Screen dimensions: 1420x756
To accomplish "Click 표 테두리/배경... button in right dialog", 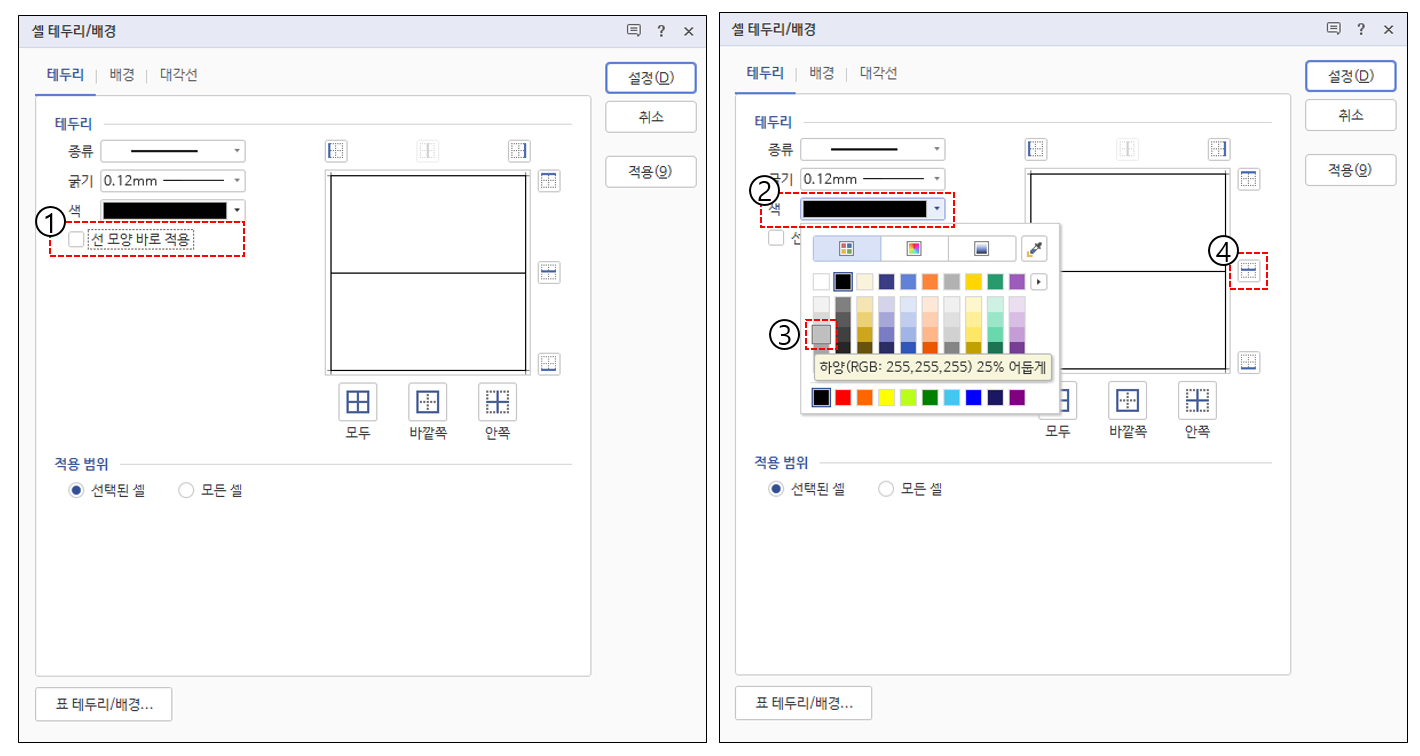I will click(804, 703).
